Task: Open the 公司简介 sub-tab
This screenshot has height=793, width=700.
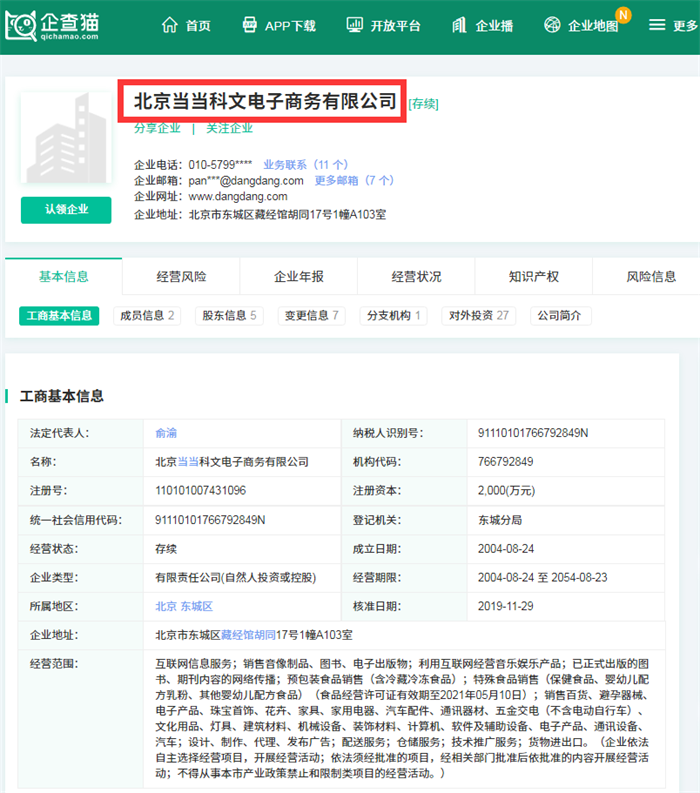Action: coord(560,316)
